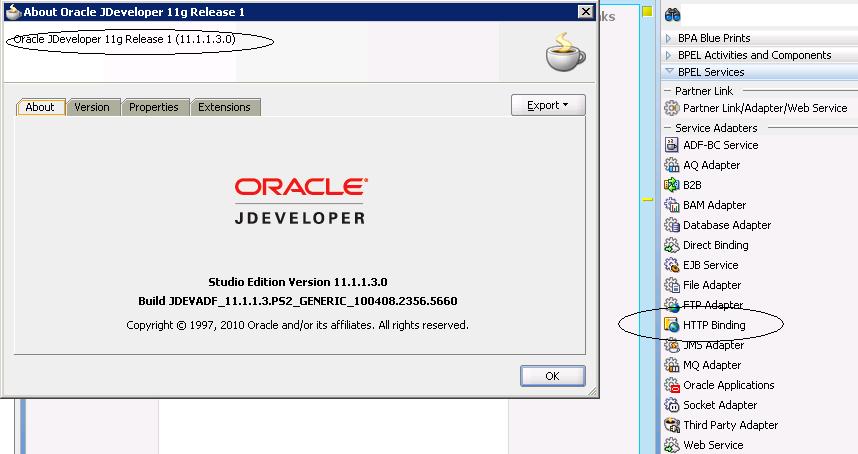This screenshot has height=454, width=858.
Task: Click OK to close About dialog
Action: coord(553,376)
